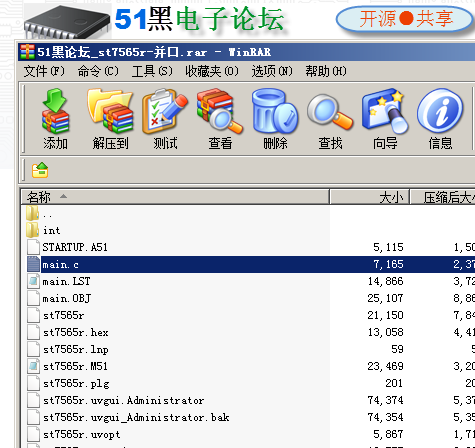The width and height of the screenshot is (475, 448).
Task: Click the main.c file icon
Action: click(x=33, y=264)
